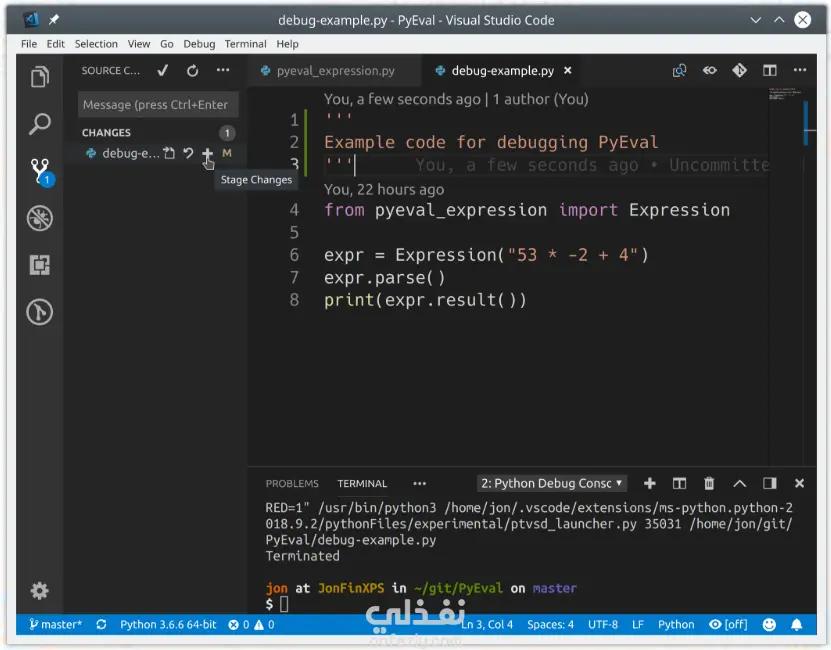This screenshot has width=831, height=650.
Task: Collapse the CHANGES section header
Action: (x=106, y=133)
